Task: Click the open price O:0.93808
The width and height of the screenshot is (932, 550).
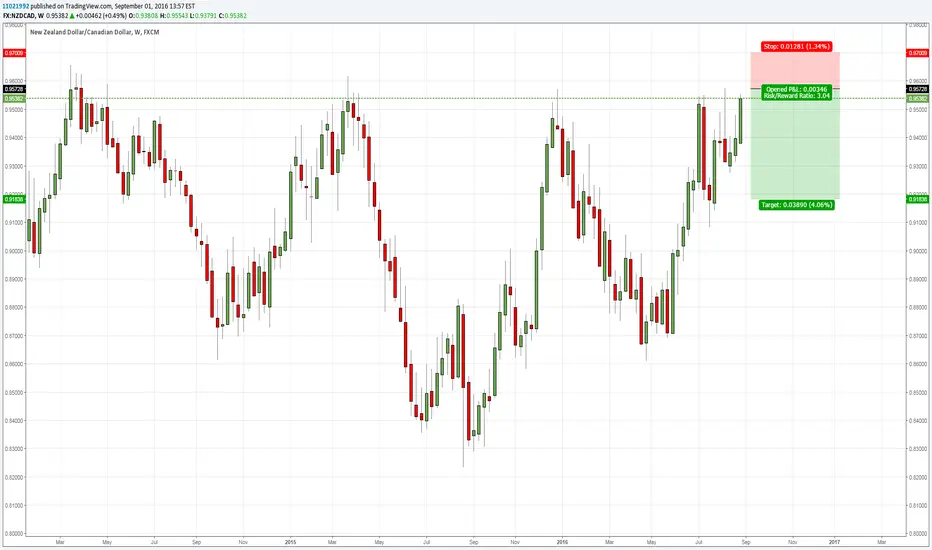Action: pyautogui.click(x=143, y=15)
